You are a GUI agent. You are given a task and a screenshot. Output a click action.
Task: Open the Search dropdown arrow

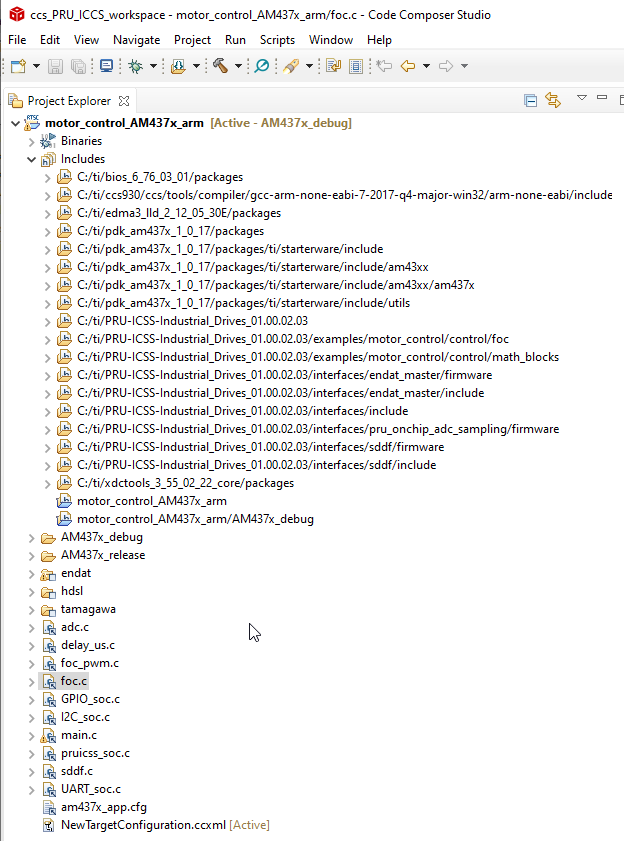coord(309,66)
